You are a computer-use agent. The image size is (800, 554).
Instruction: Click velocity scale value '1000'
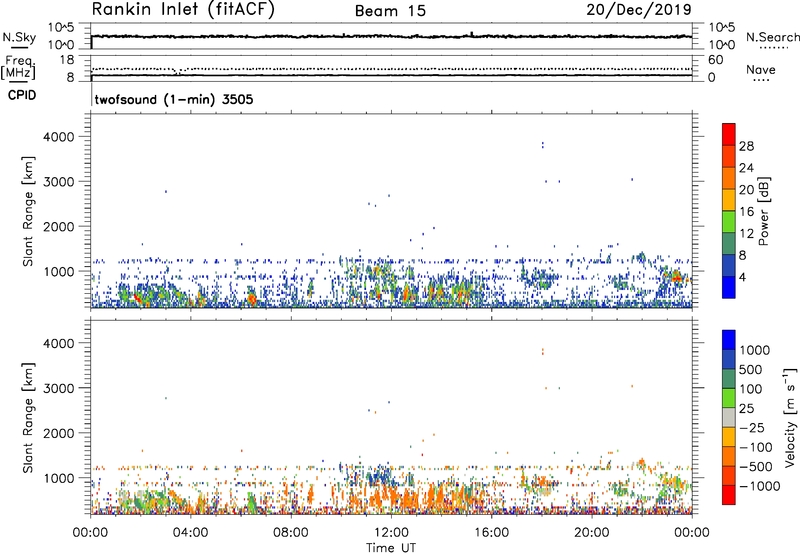point(755,350)
